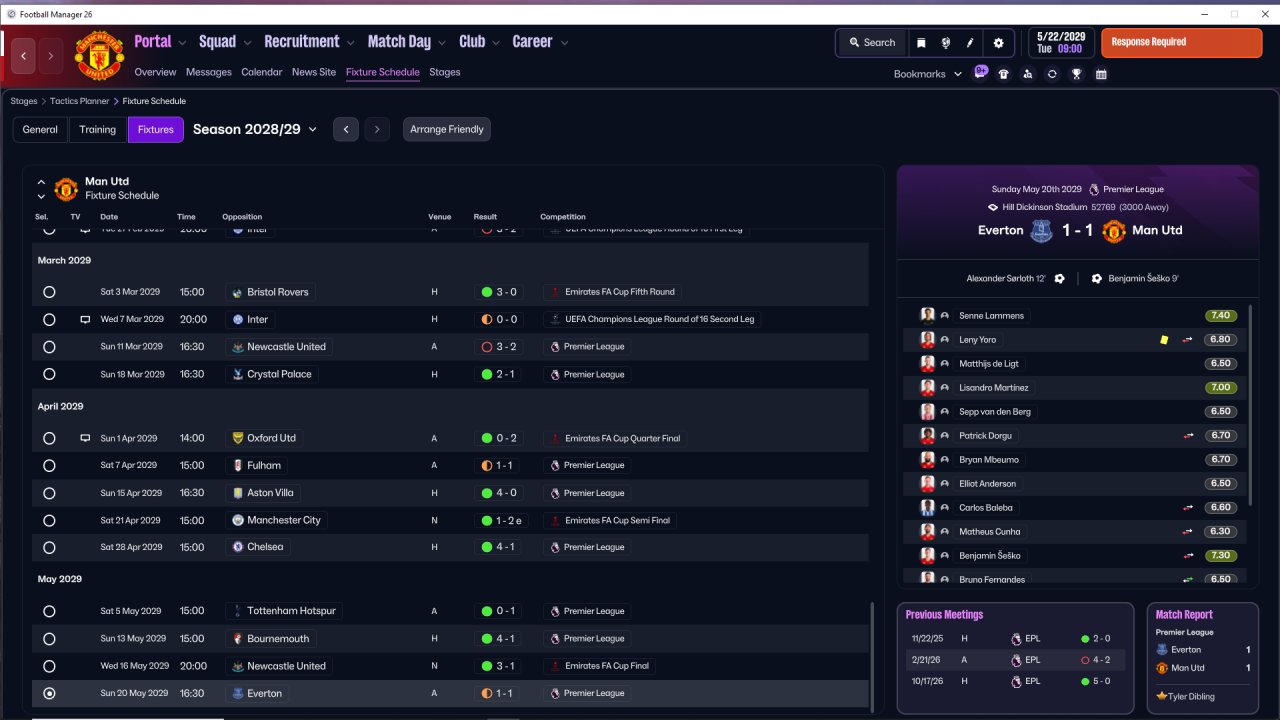Select the Bournemouth fixture radio button
The height and width of the screenshot is (720, 1280).
coord(49,639)
